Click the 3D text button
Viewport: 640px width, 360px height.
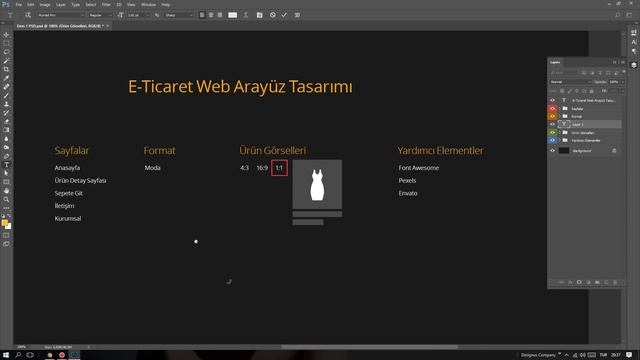(x=297, y=15)
